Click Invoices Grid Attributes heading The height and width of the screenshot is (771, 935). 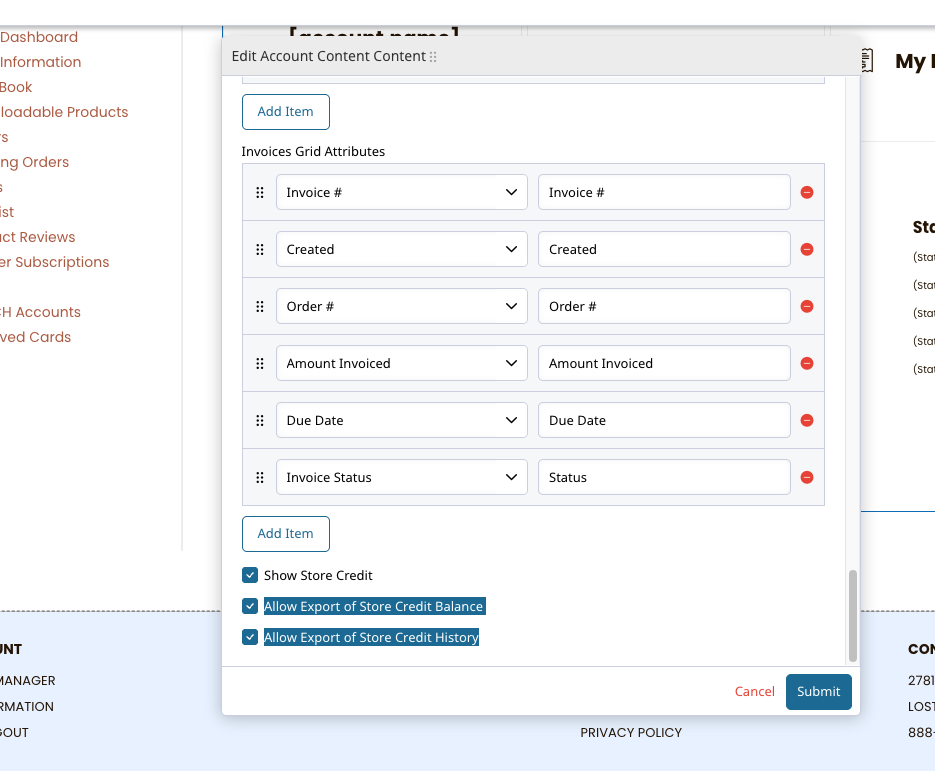click(x=313, y=151)
